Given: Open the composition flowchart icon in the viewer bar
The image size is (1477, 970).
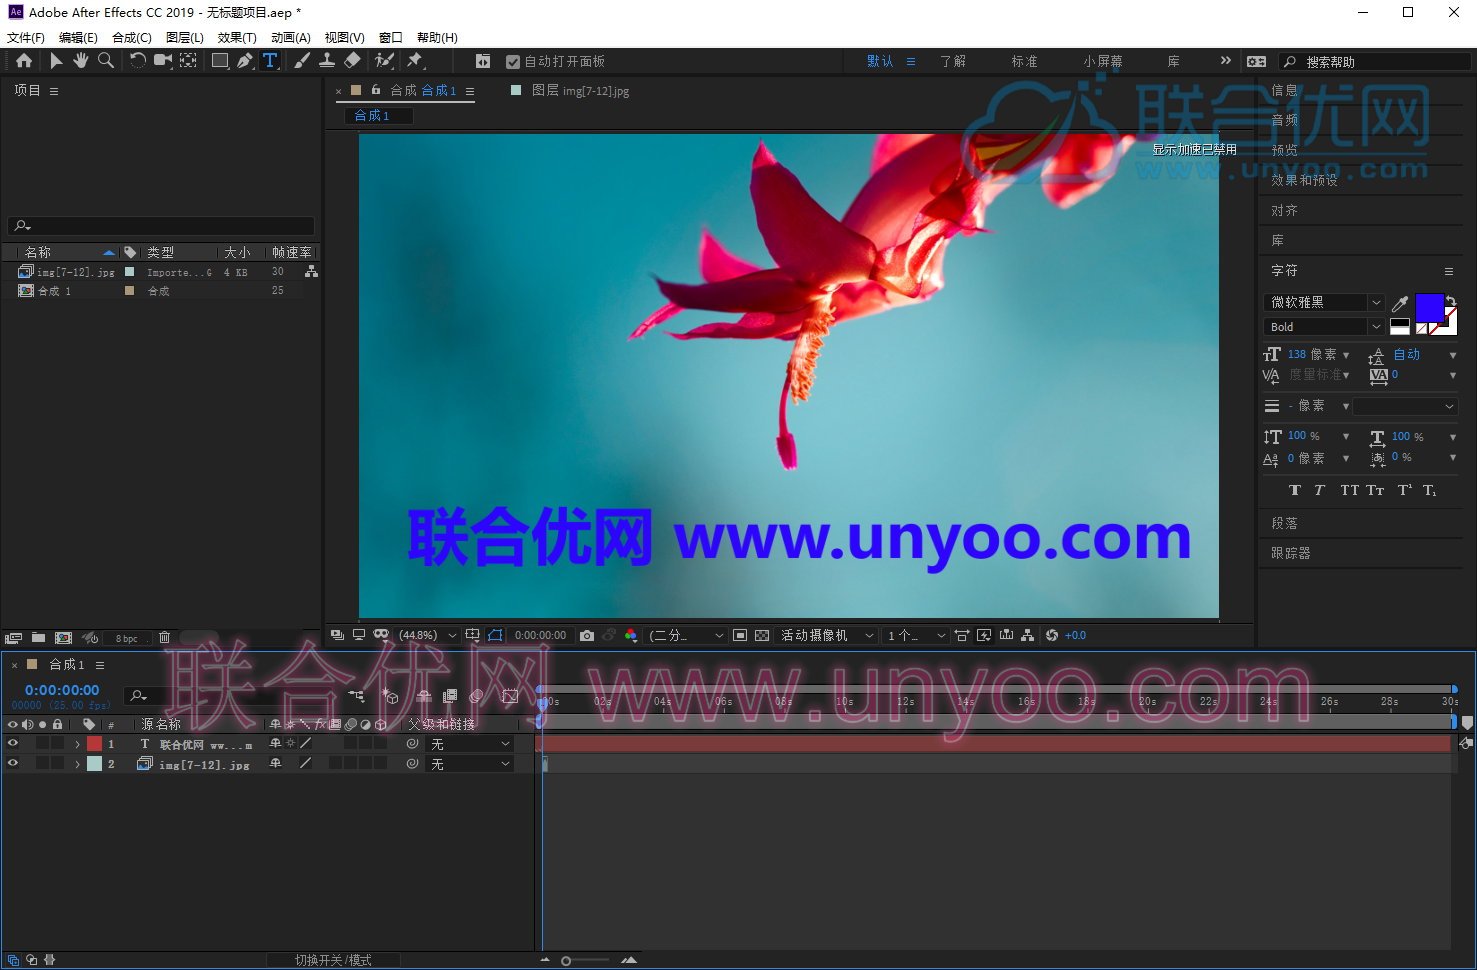Looking at the screenshot, I should (1027, 635).
